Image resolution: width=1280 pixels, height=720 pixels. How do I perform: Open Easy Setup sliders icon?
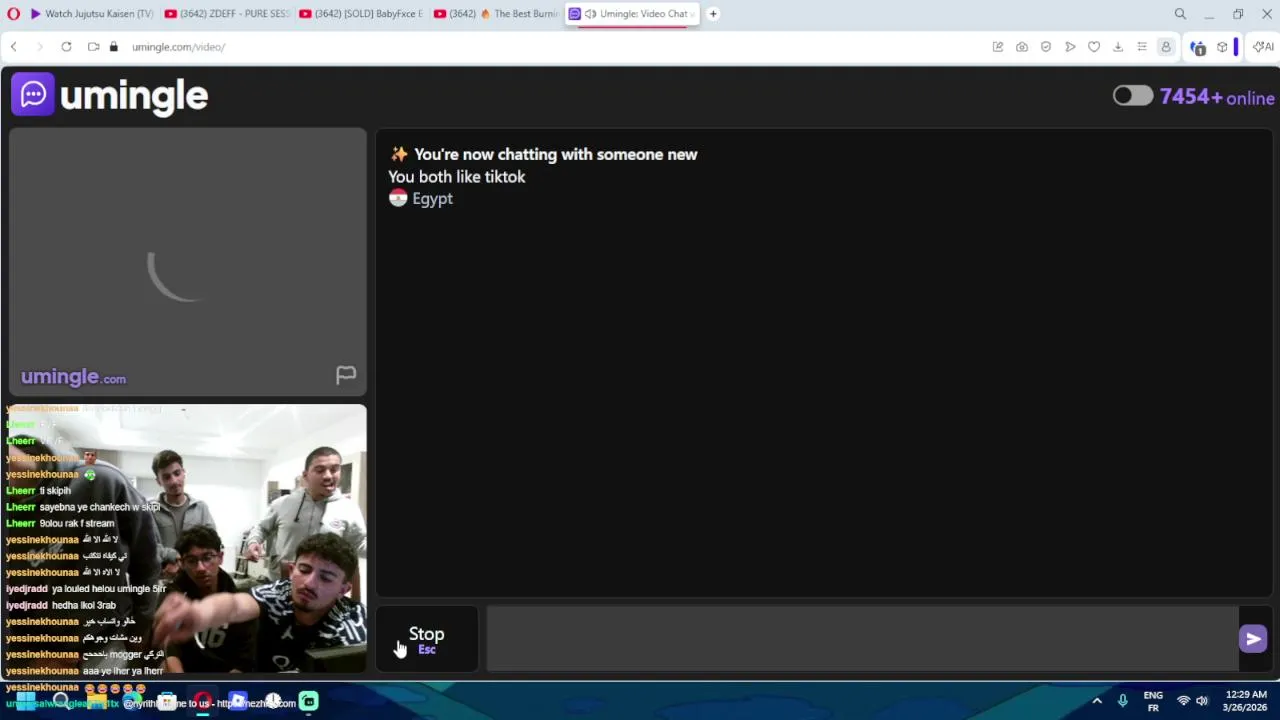(x=1142, y=47)
